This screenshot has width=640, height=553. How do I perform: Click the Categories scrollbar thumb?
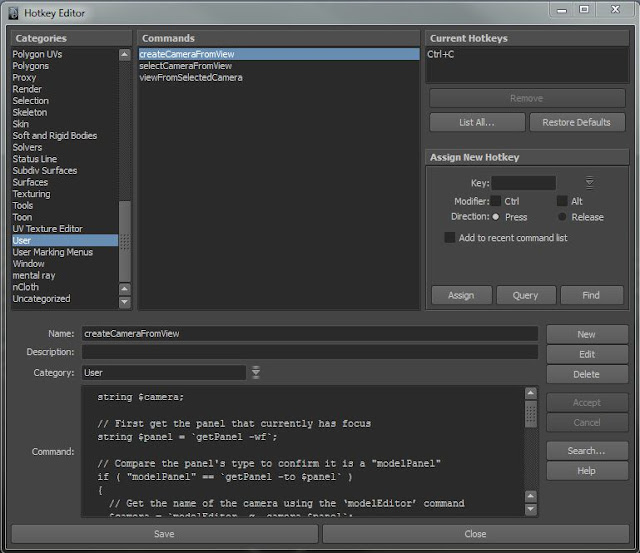pyautogui.click(x=124, y=242)
